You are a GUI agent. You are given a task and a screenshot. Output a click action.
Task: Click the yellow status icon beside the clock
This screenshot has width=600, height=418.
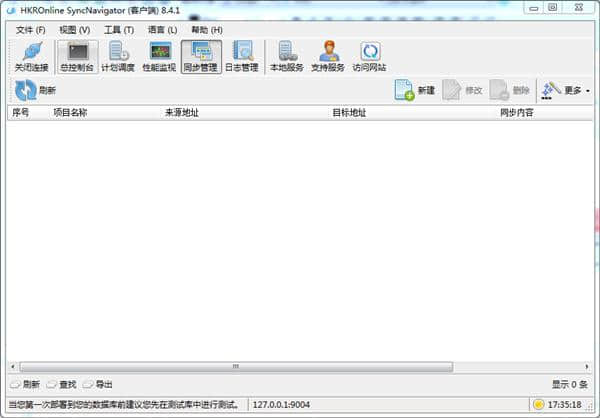(x=538, y=404)
